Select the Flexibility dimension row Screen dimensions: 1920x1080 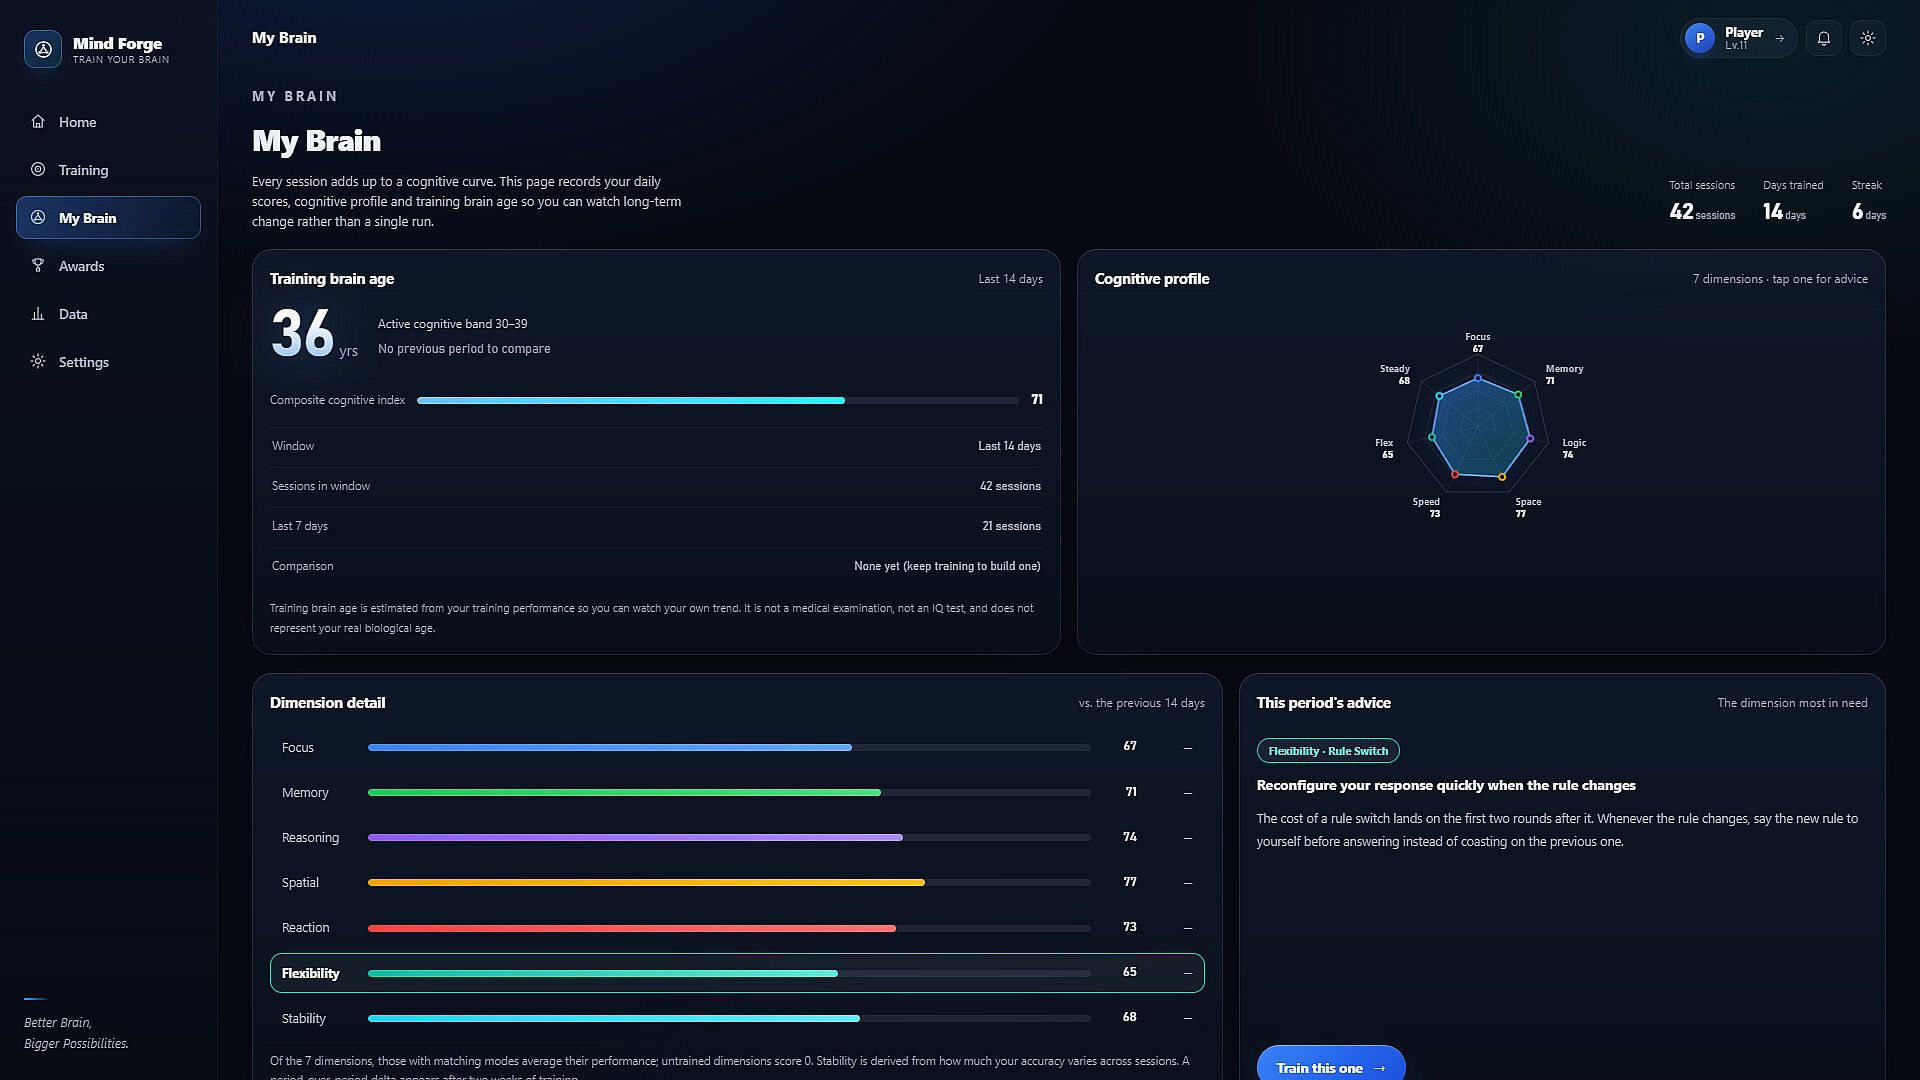pyautogui.click(x=737, y=973)
